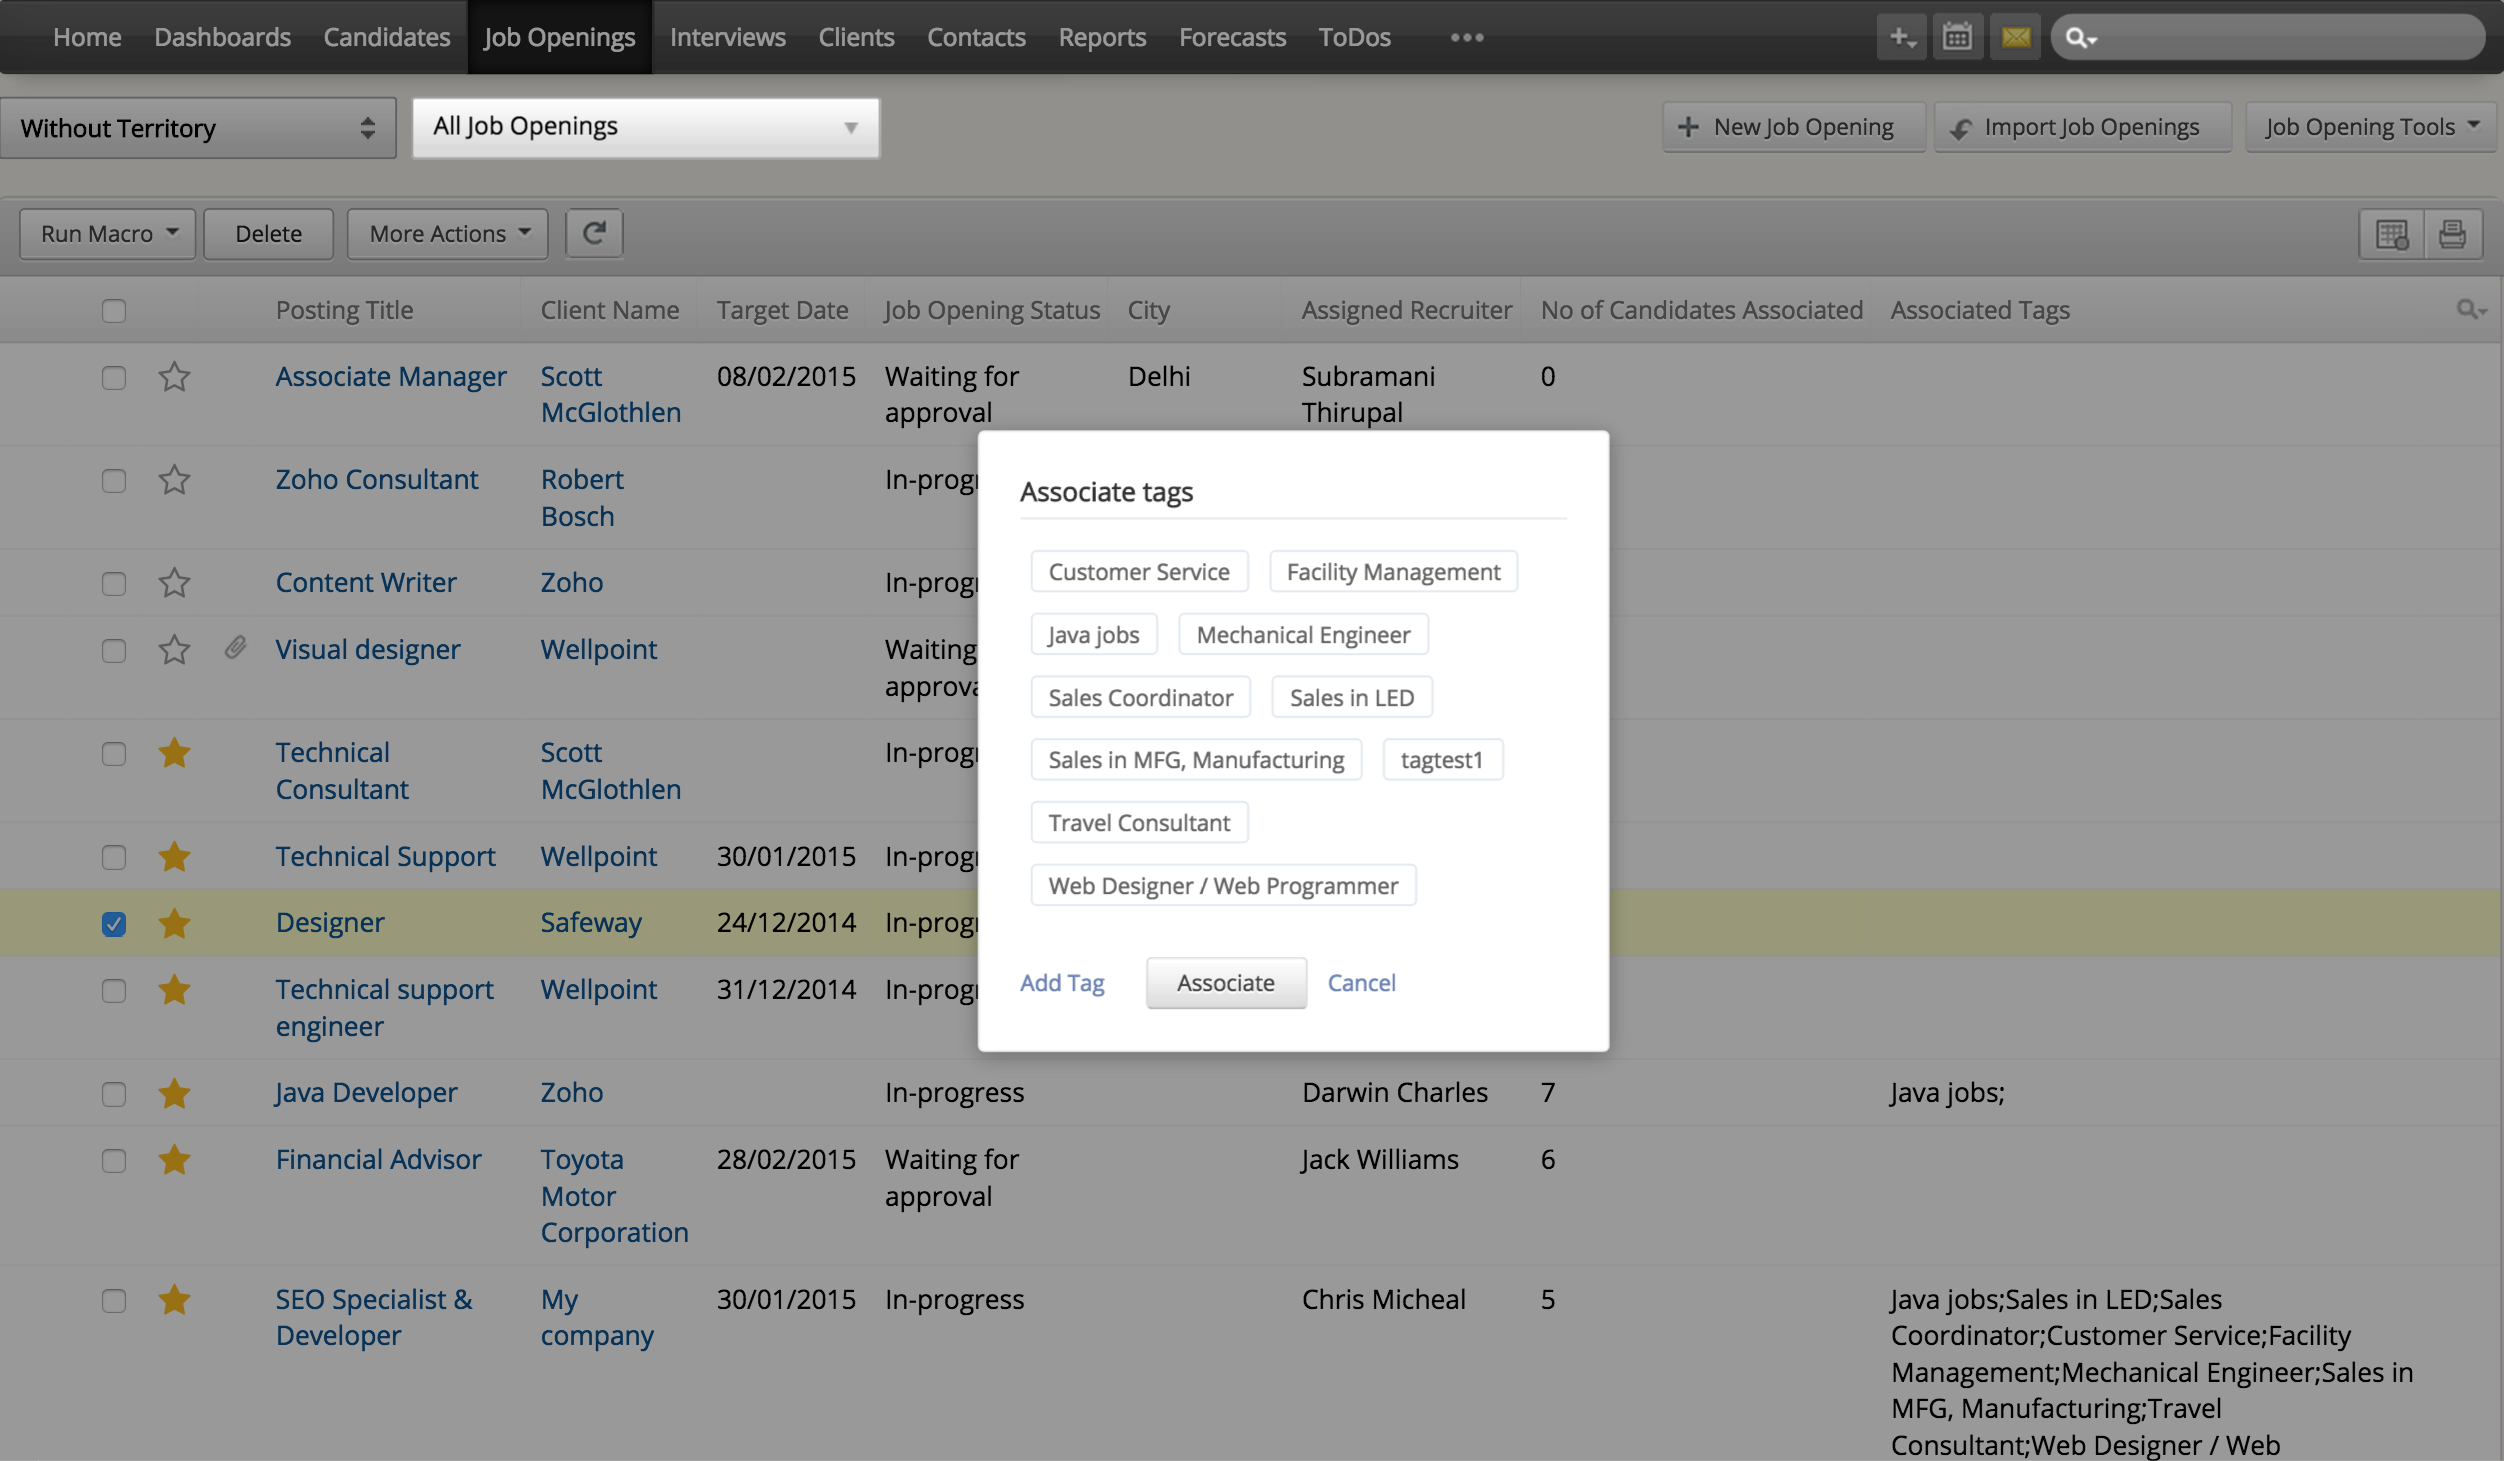Click the Associate button in dialog
Viewport: 2504px width, 1461px height.
click(1225, 983)
